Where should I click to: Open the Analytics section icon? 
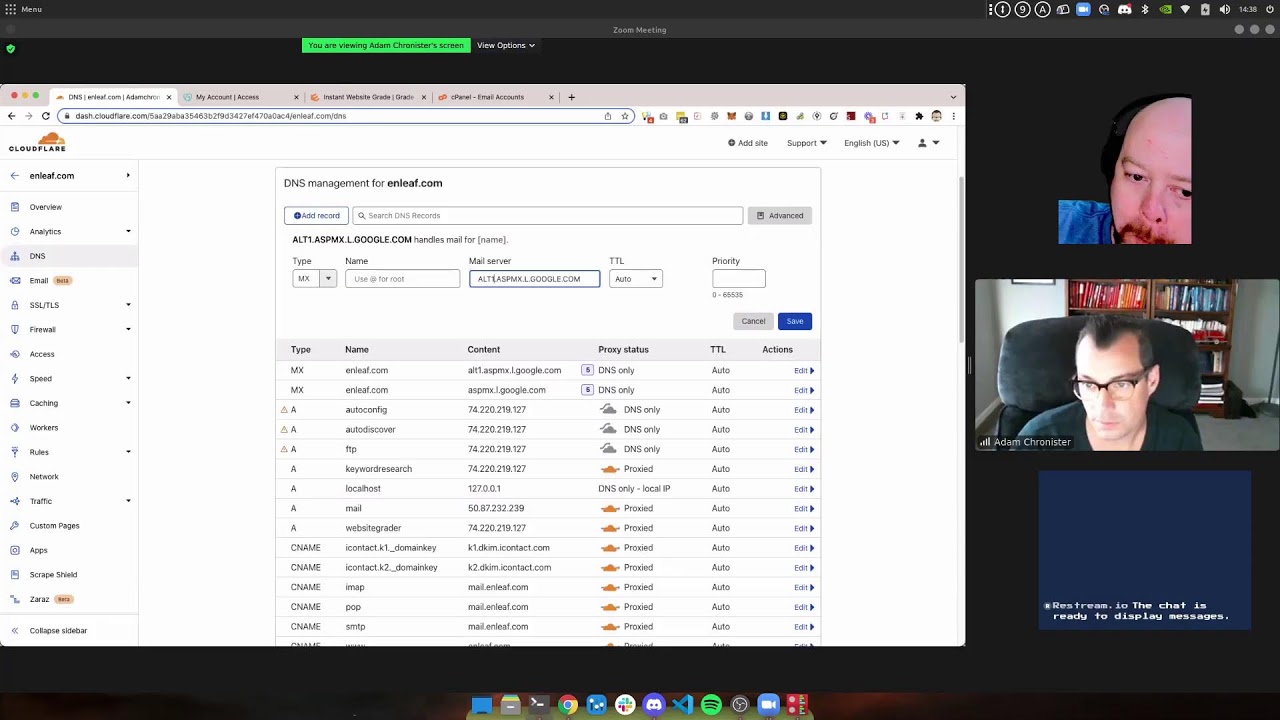pos(15,231)
